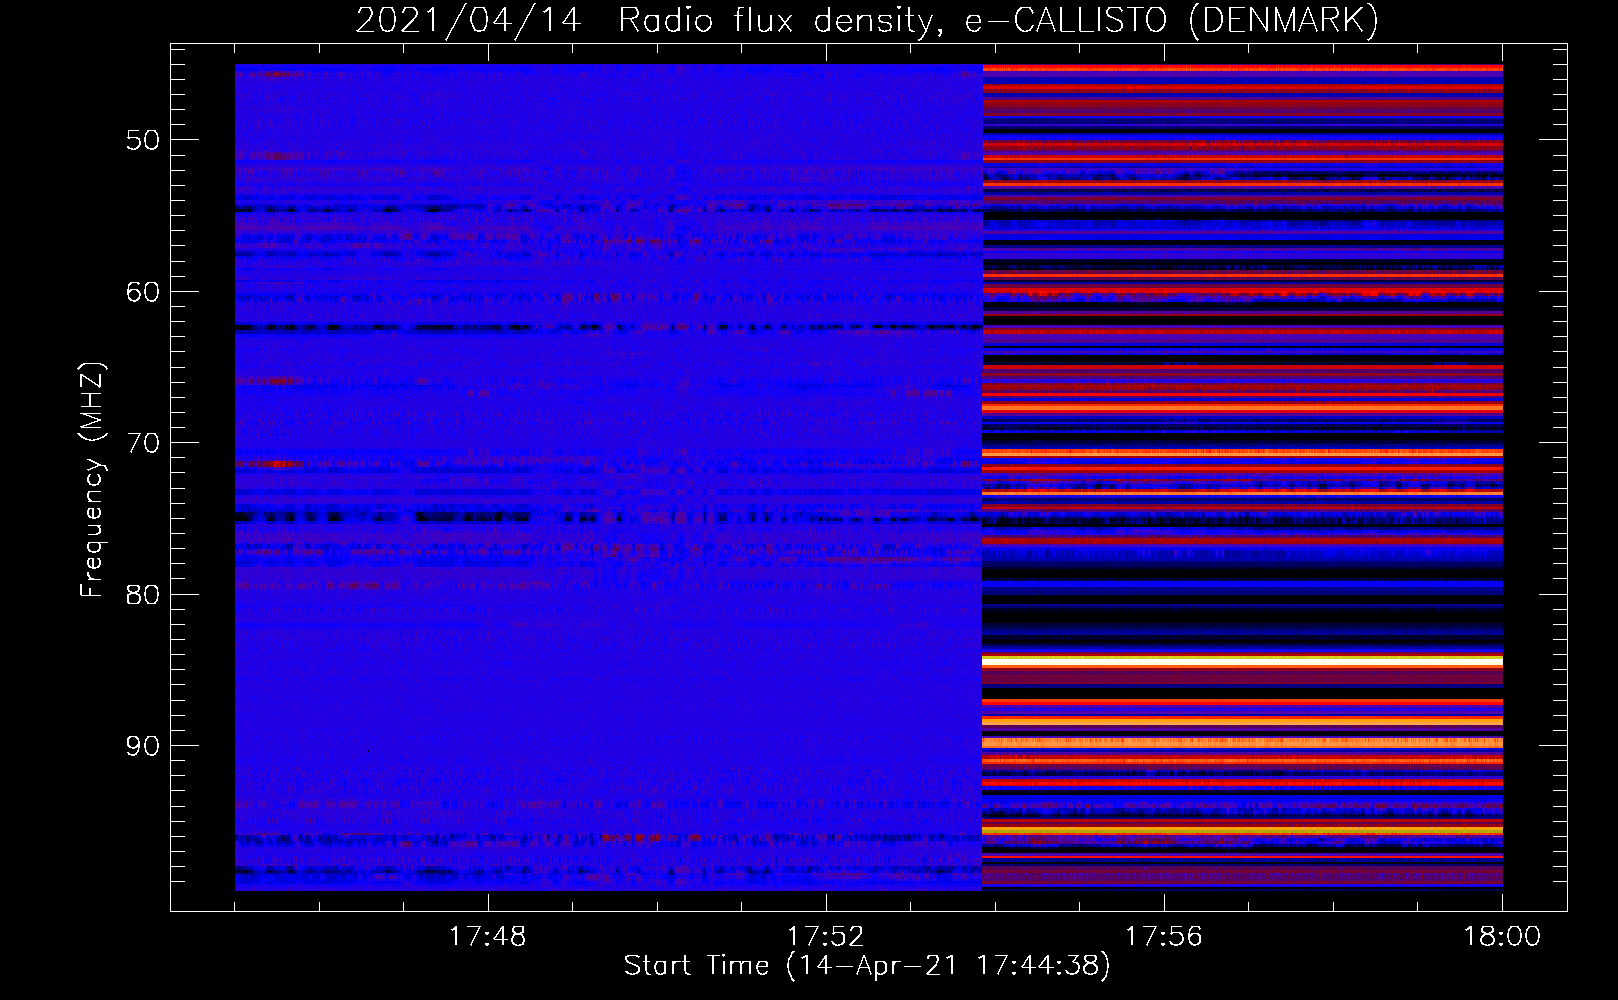Click the 17:52 time tick label
This screenshot has height=1000, width=1618.
[x=825, y=937]
